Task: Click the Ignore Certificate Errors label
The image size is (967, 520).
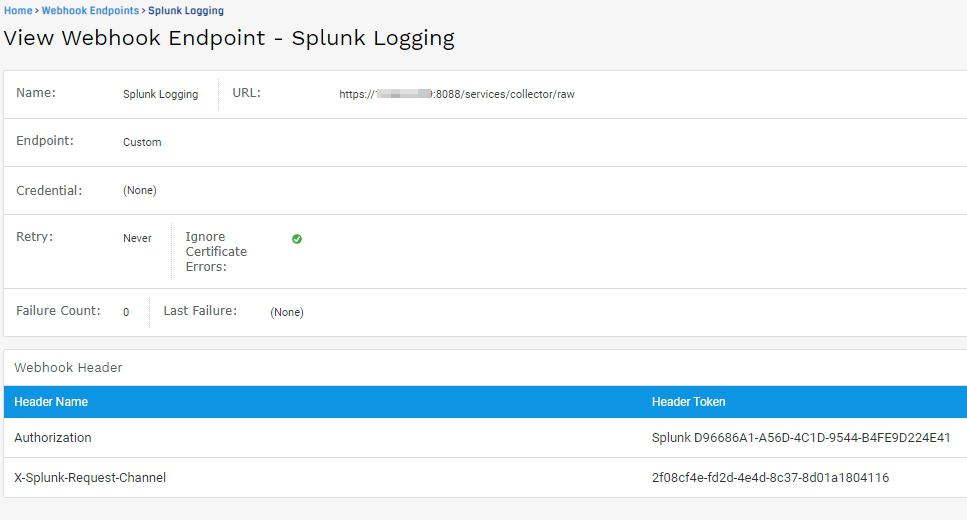Action: [x=216, y=252]
